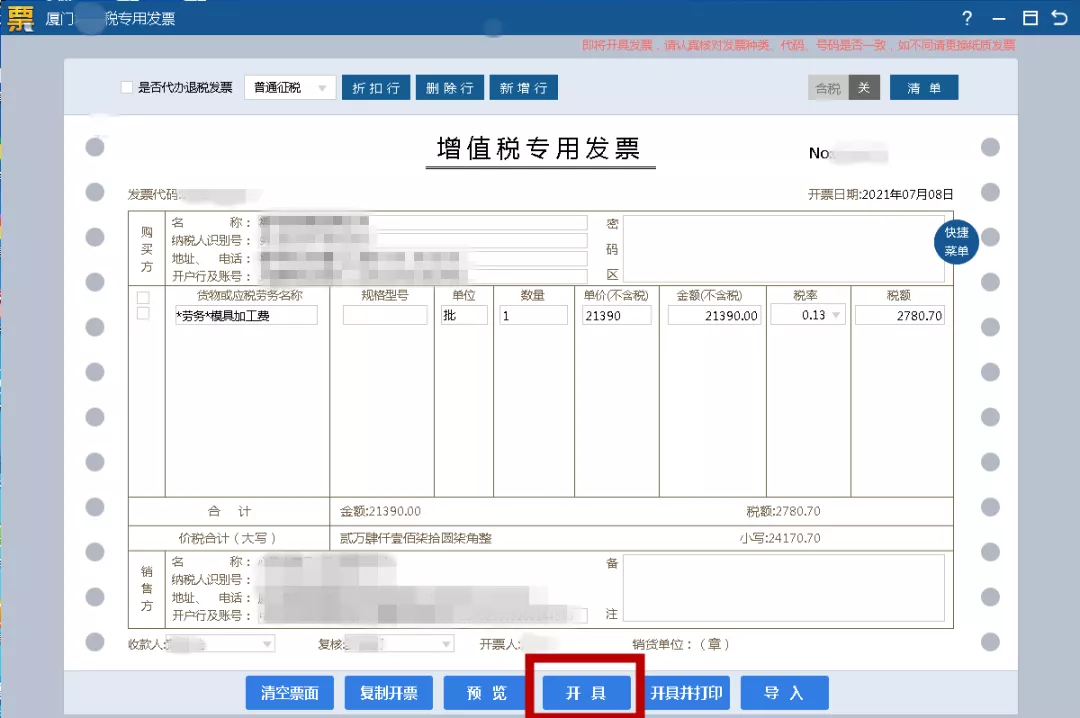1080x718 pixels.
Task: Click the 删除行 delete row button
Action: click(x=449, y=87)
